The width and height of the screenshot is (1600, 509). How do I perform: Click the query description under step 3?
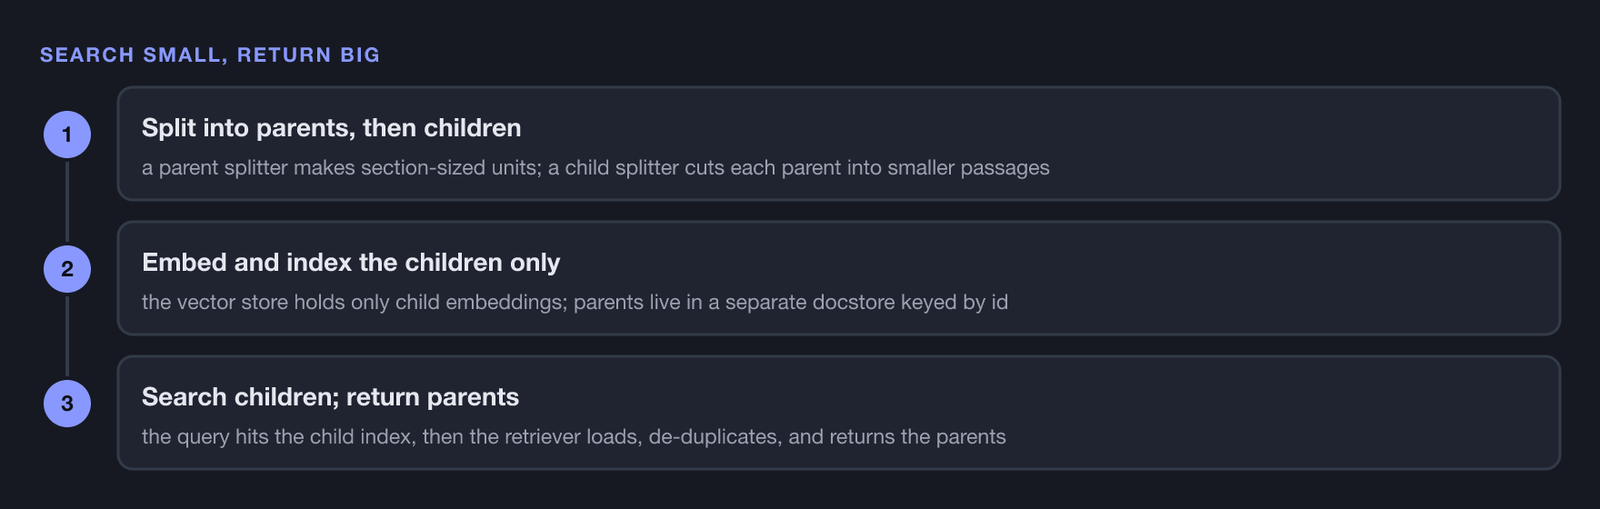574,437
